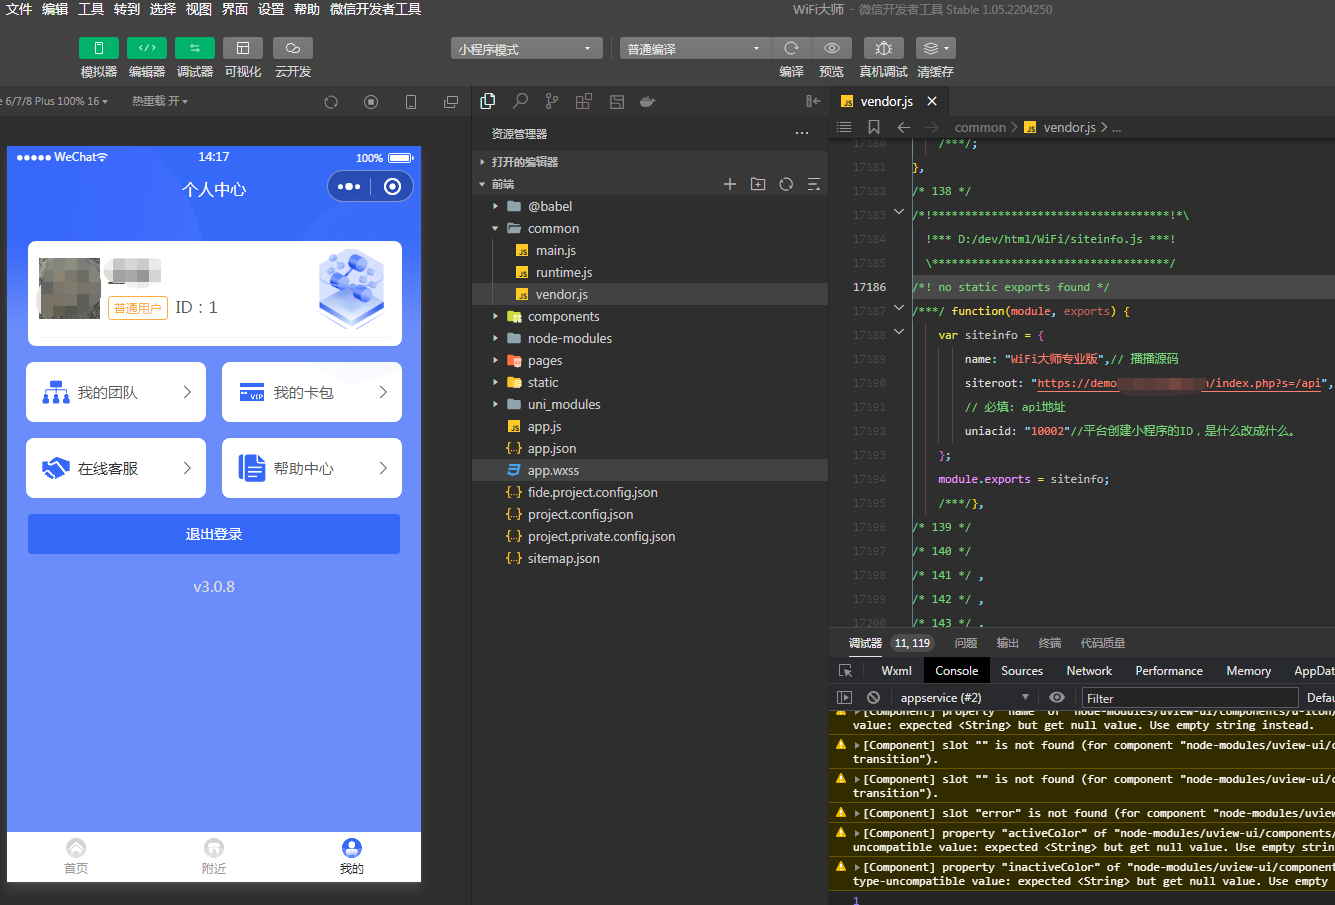Open the 文件 menu
This screenshot has width=1335, height=905.
click(19, 9)
